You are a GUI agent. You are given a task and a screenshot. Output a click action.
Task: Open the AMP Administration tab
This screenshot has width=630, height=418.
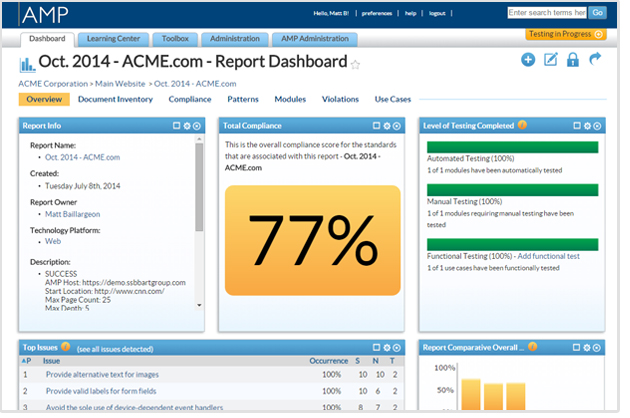coord(315,39)
